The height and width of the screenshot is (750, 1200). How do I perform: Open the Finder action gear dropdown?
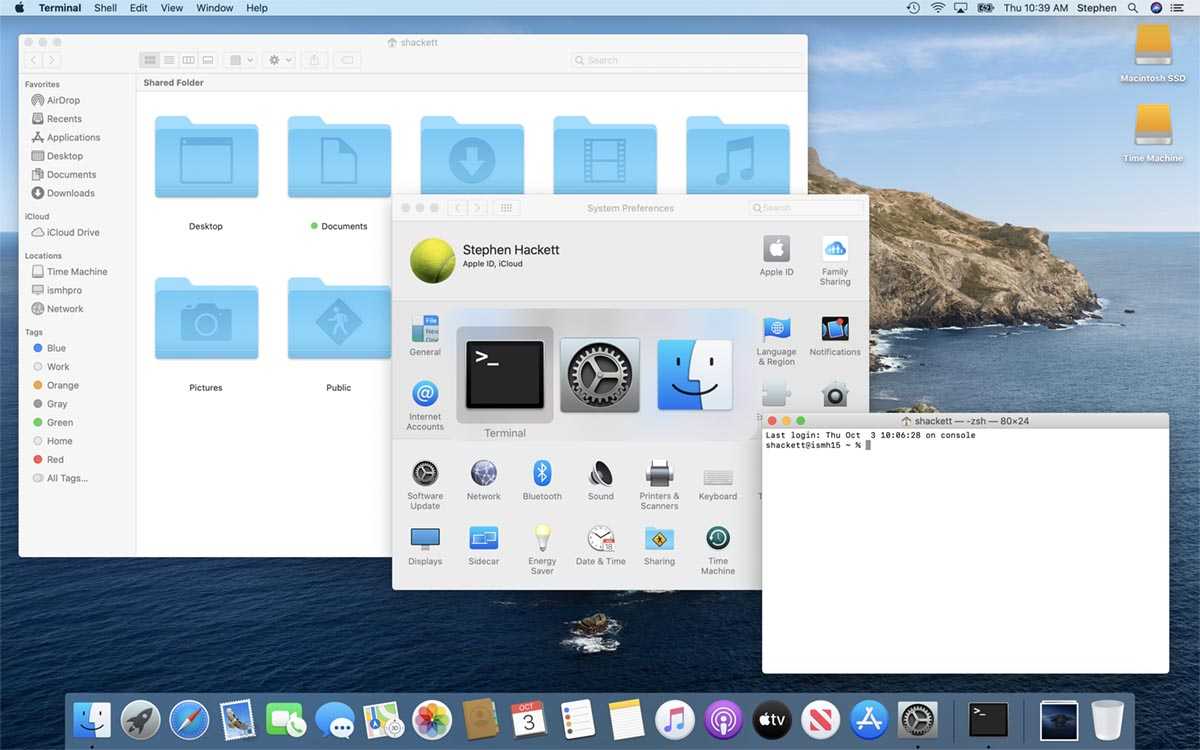tap(280, 60)
